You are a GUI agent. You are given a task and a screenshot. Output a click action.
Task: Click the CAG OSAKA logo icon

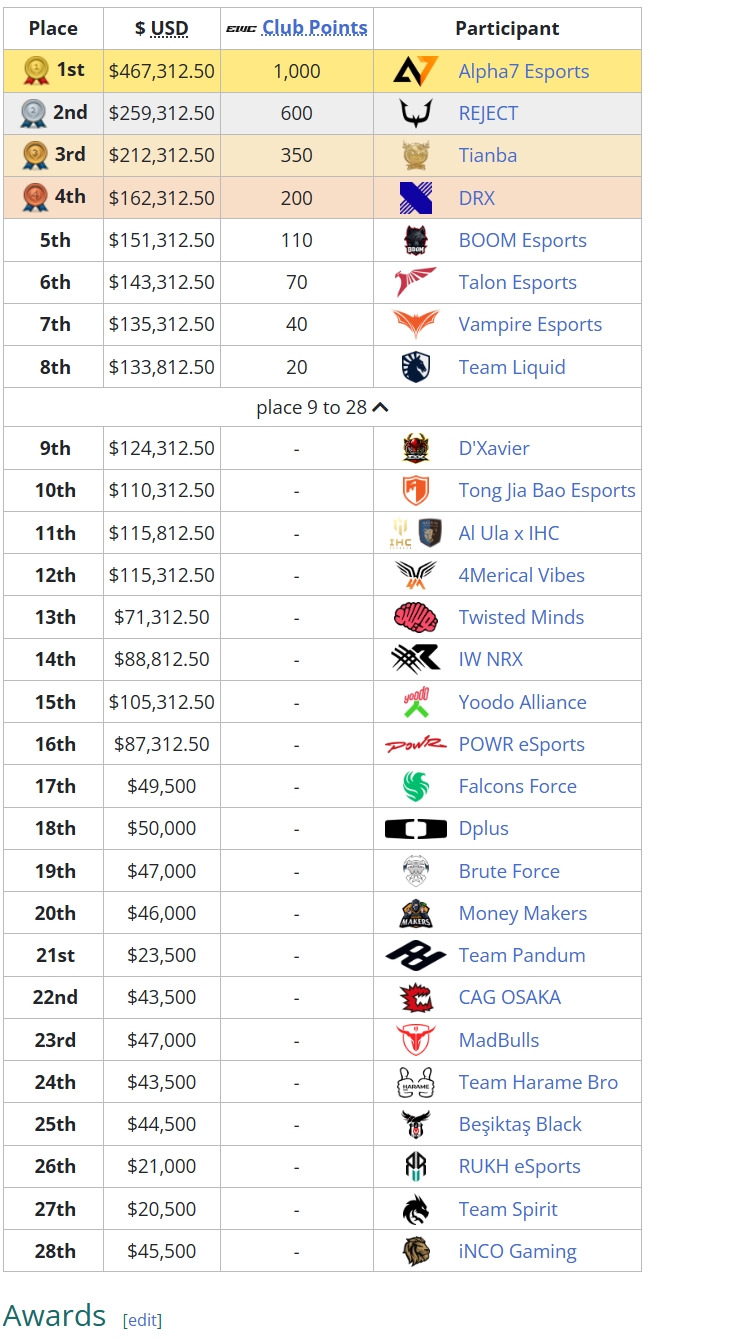[x=415, y=997]
